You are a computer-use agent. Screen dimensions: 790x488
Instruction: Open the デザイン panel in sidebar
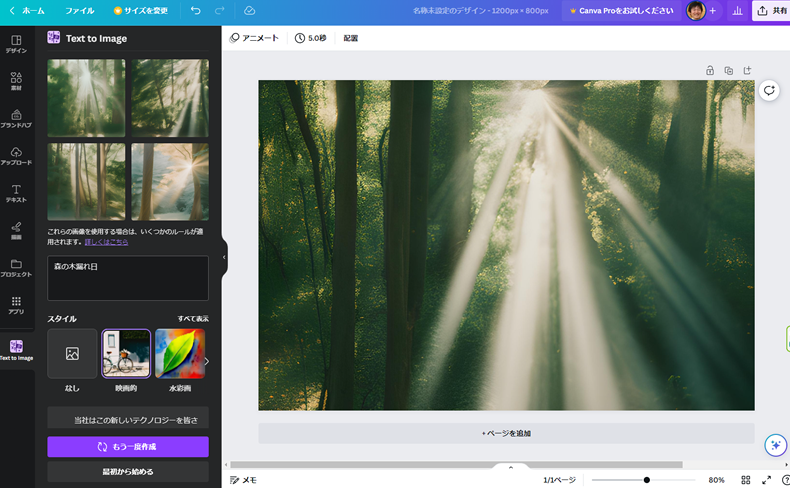tap(16, 44)
